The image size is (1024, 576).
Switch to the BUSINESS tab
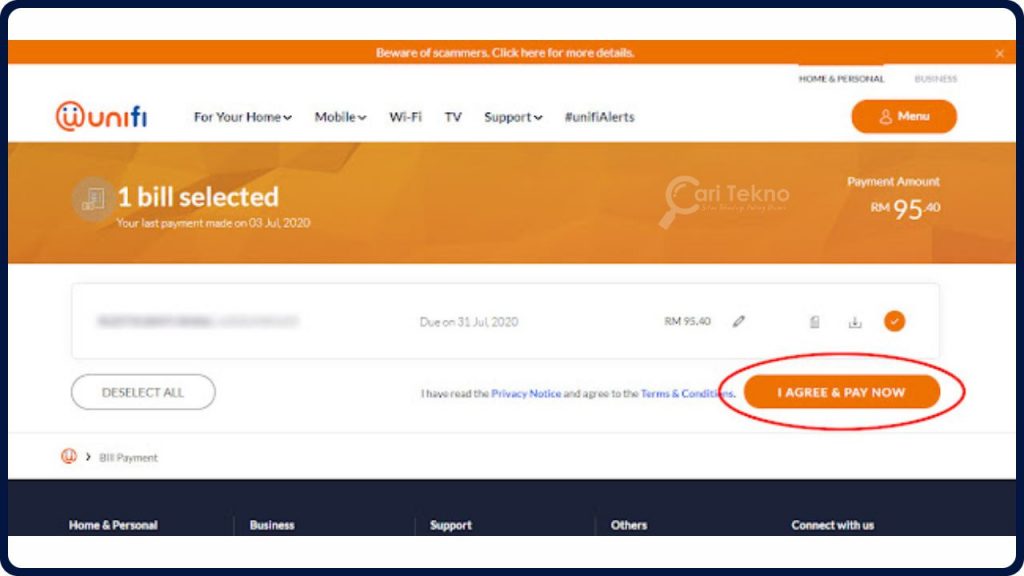pos(938,78)
